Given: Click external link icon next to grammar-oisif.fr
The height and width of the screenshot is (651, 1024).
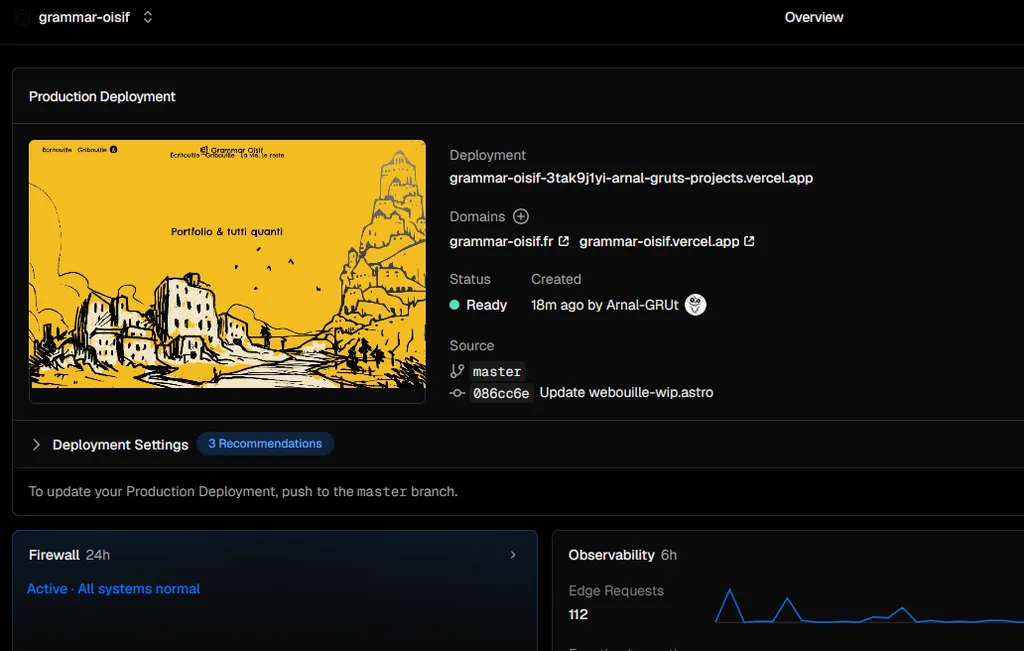Looking at the screenshot, I should tap(564, 241).
